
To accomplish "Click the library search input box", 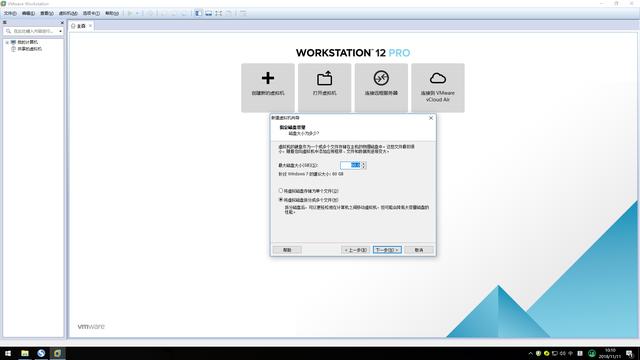I will [x=33, y=31].
